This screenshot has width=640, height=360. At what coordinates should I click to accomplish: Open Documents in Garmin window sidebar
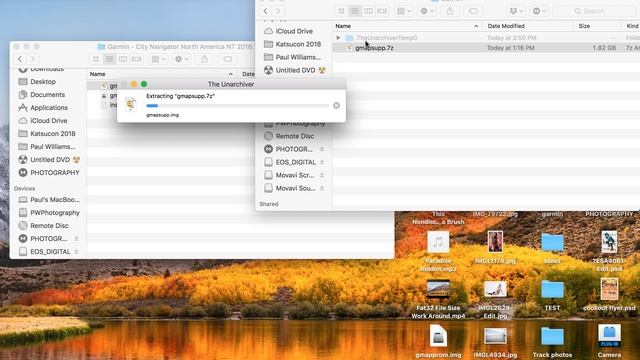(42, 95)
